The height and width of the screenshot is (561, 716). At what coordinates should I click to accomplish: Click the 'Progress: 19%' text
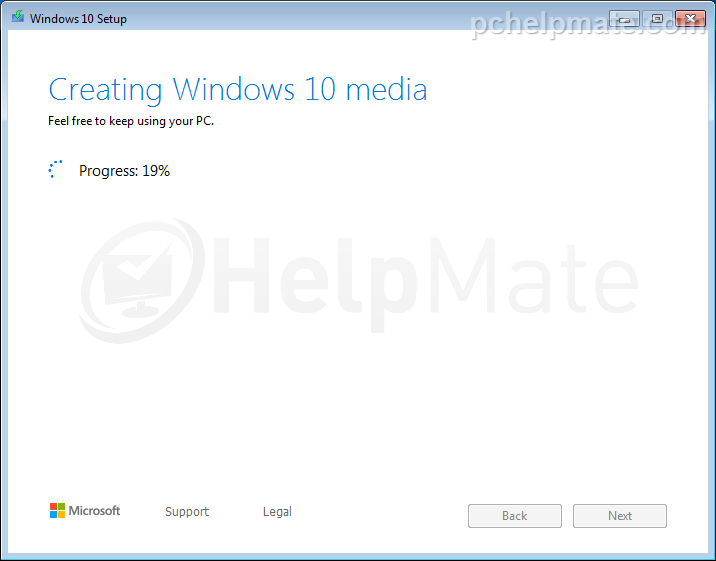(124, 171)
